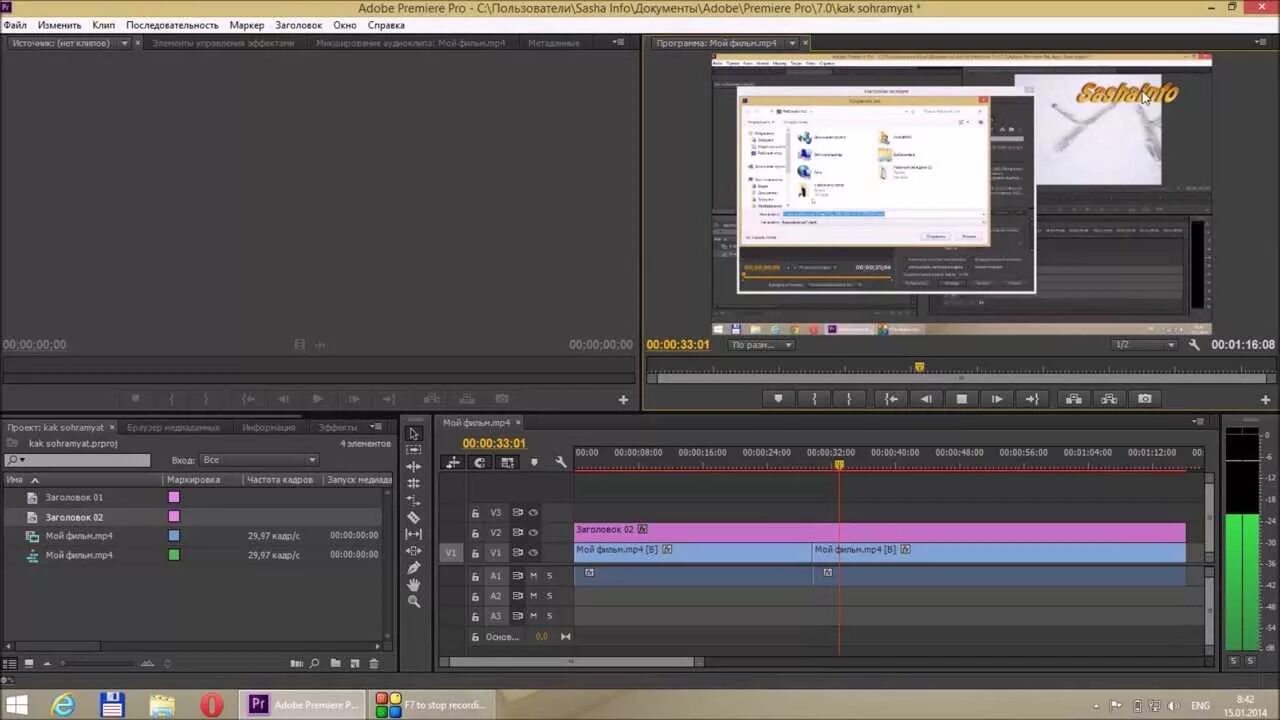Click Stop in Program monitor
Screen dimensions: 1280x720
[962, 398]
